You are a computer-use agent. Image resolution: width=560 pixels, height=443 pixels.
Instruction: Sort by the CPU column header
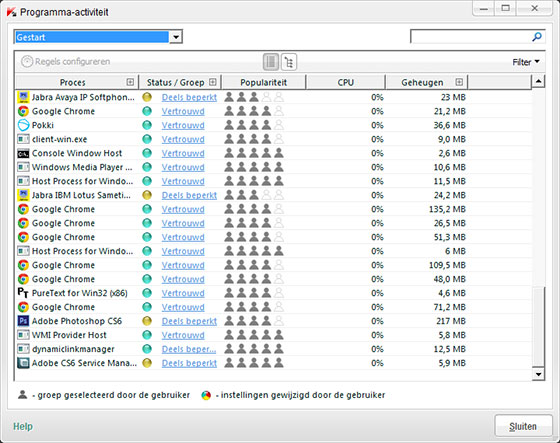(346, 82)
